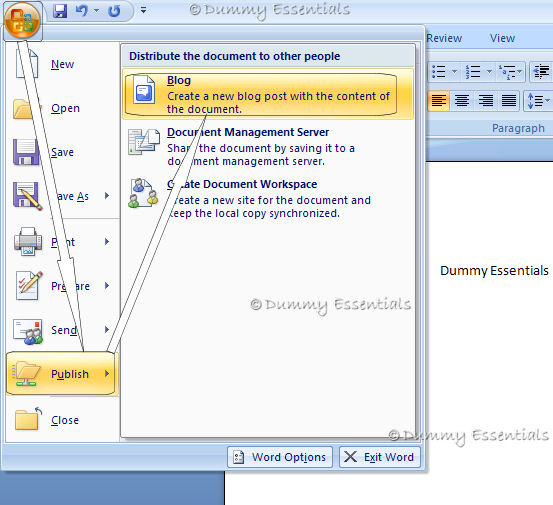Expand the Save As submenu arrow

pyautogui.click(x=107, y=196)
